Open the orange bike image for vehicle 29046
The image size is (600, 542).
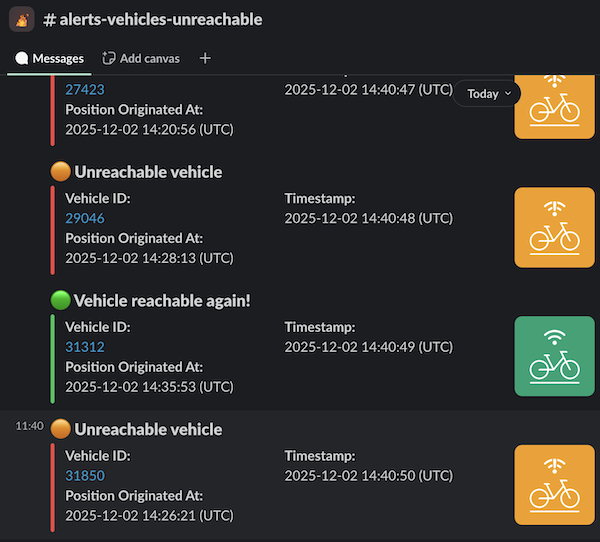point(554,227)
